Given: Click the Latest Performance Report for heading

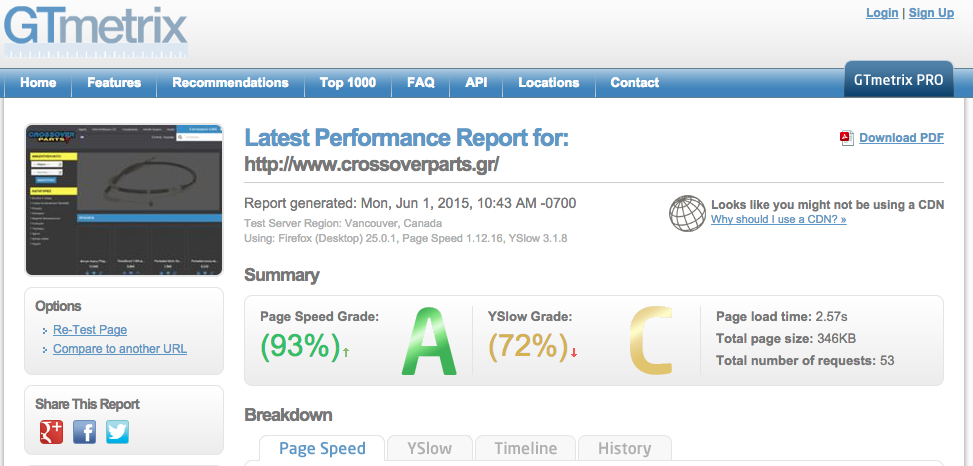Looking at the screenshot, I should pyautogui.click(x=406, y=138).
